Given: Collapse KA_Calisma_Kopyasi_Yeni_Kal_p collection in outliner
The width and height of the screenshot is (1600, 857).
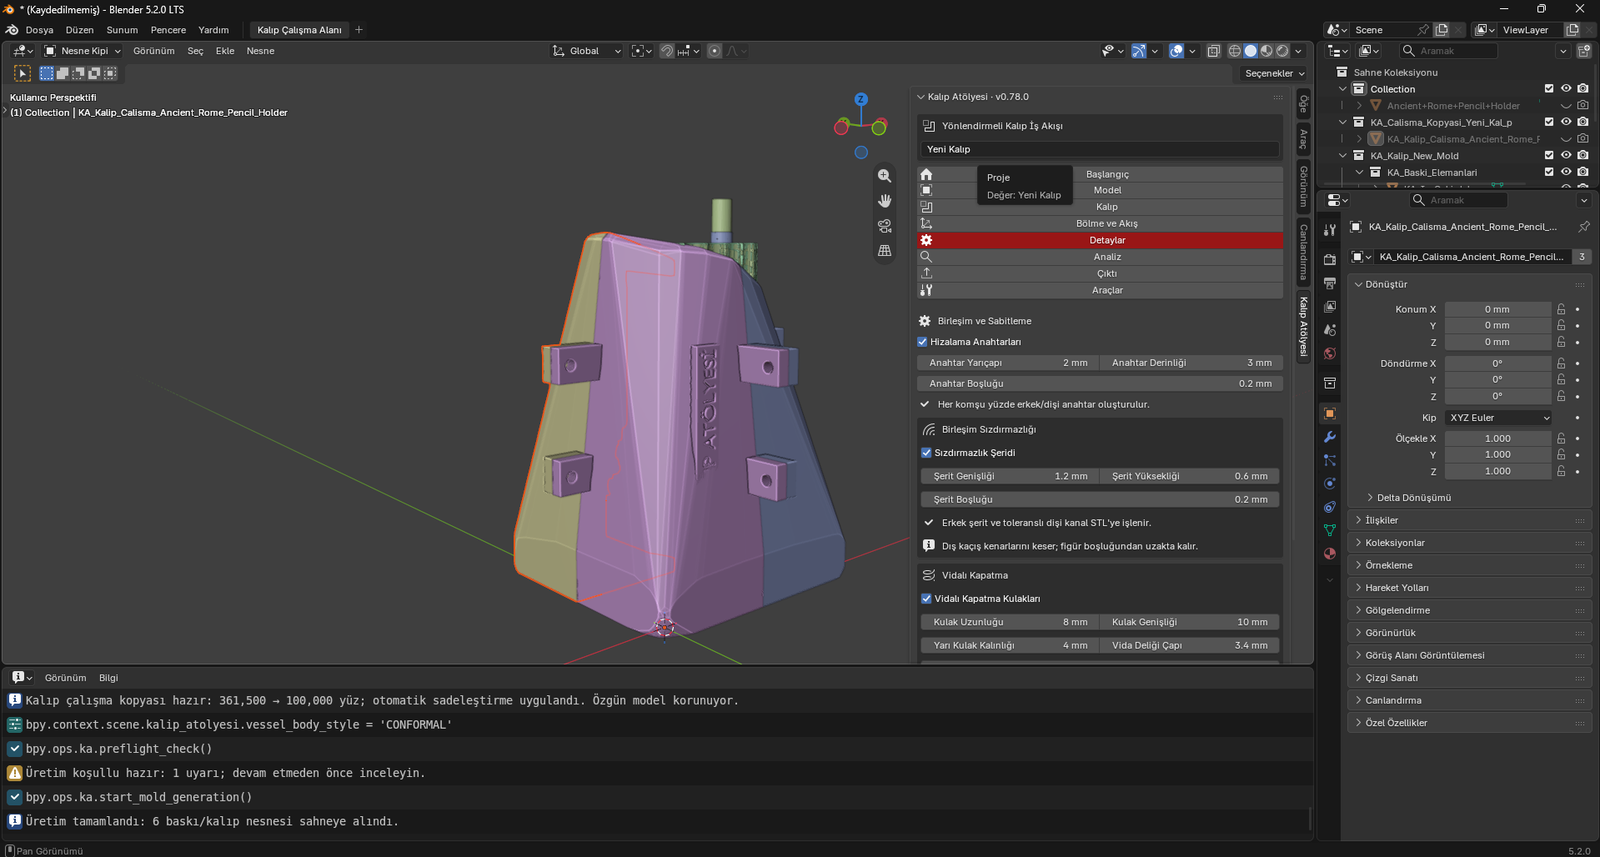Looking at the screenshot, I should [x=1343, y=122].
